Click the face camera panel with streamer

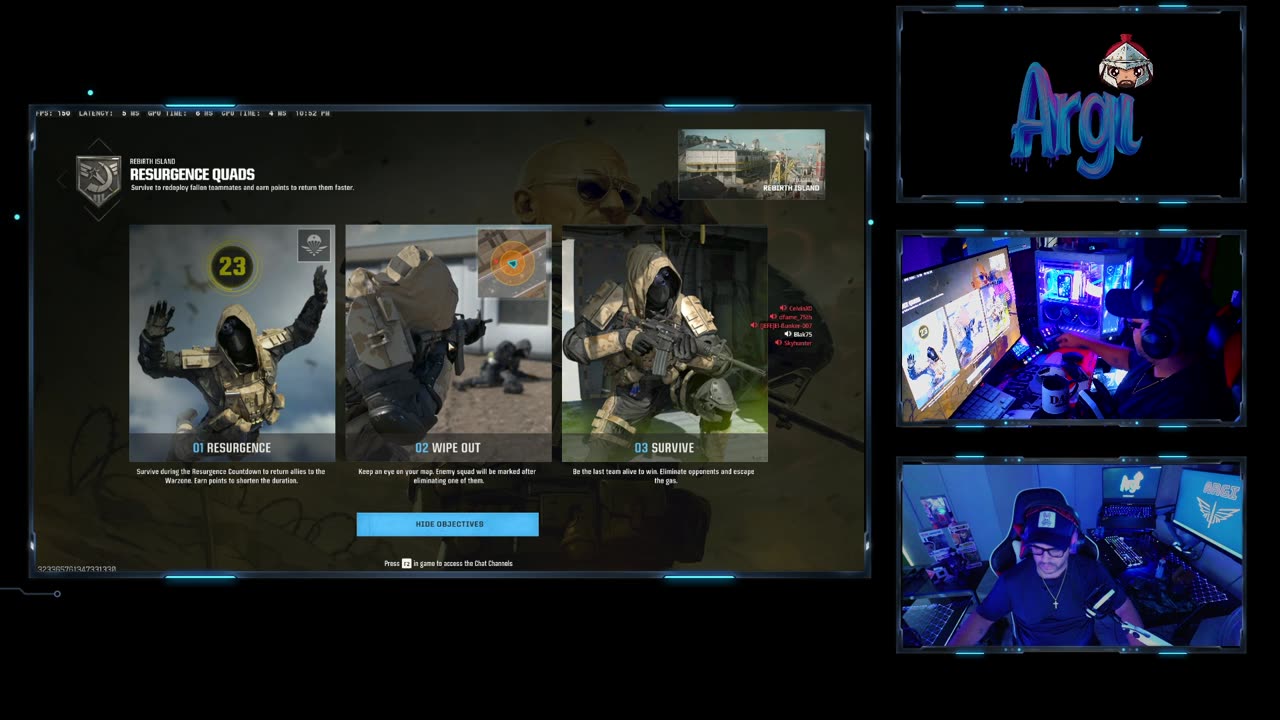click(1071, 555)
